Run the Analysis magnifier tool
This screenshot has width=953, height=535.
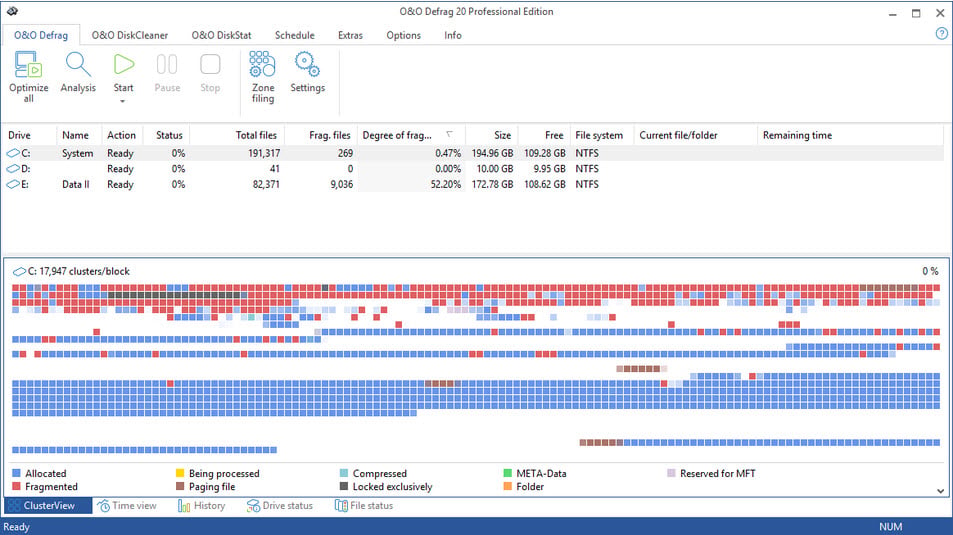(78, 64)
